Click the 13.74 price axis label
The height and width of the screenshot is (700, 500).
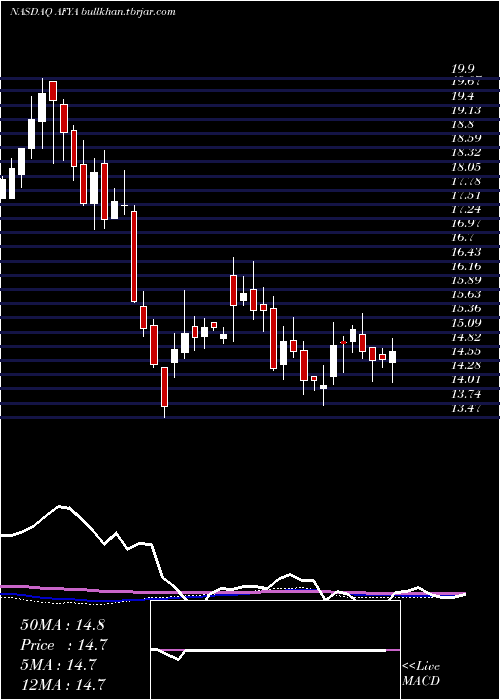466,394
